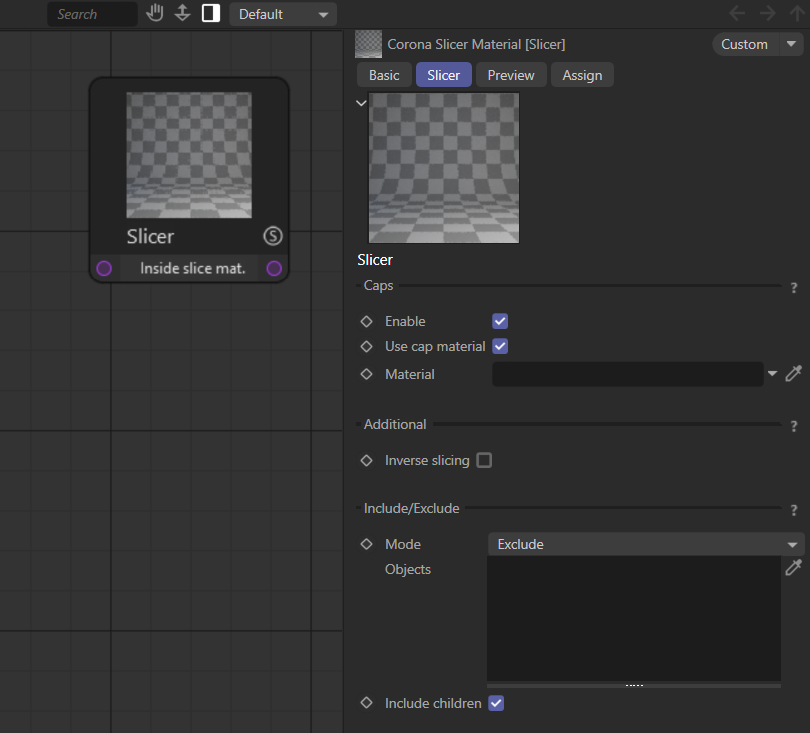
Task: Click the vertical layout arrows icon
Action: 182,13
